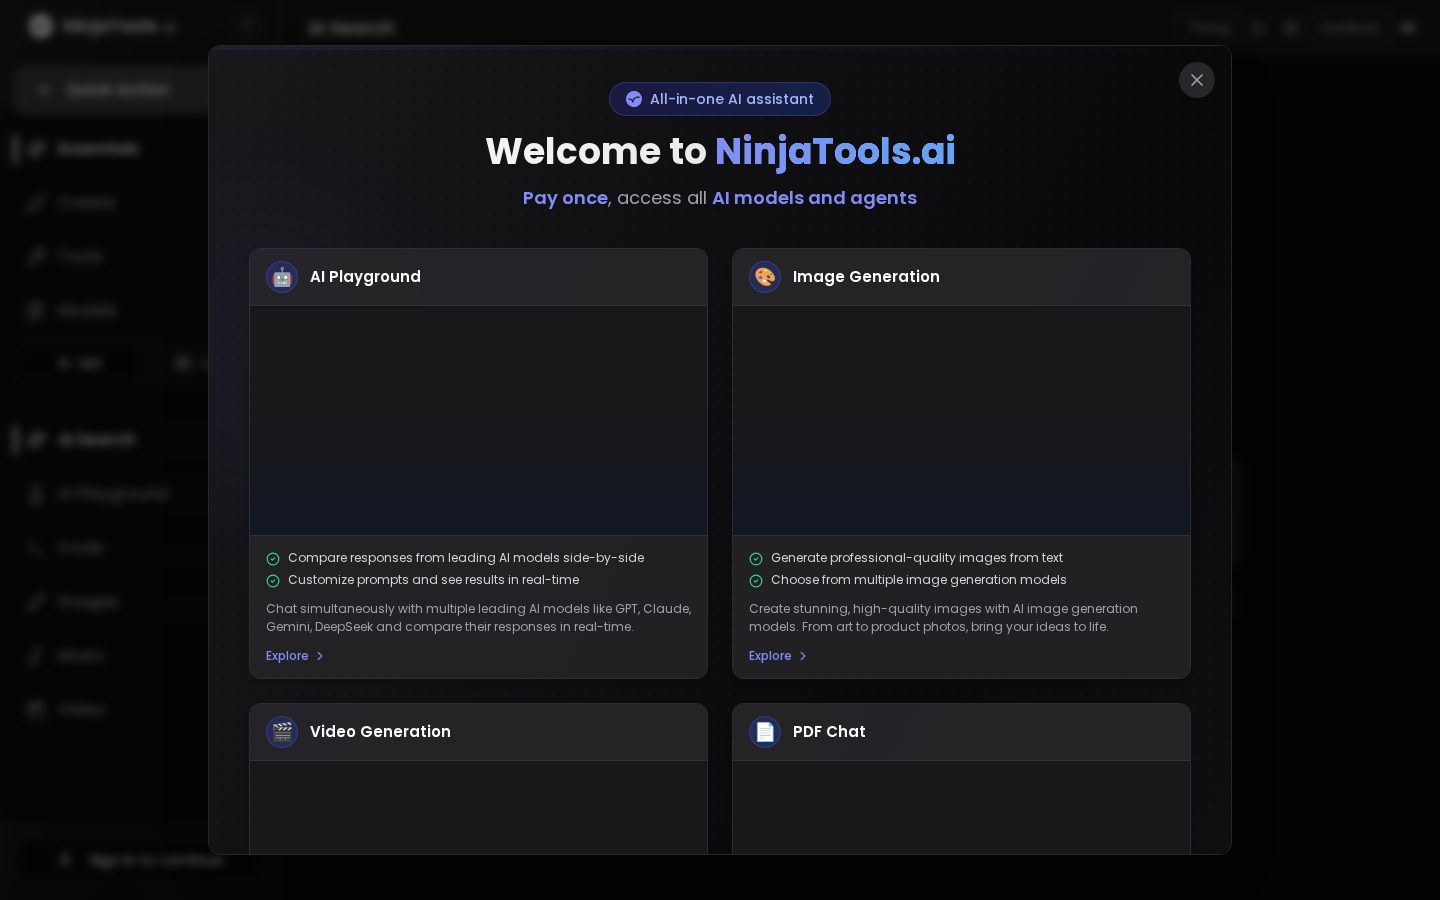Image resolution: width=1440 pixels, height=900 pixels.
Task: Click the Image Generation preview area
Action: pos(961,420)
